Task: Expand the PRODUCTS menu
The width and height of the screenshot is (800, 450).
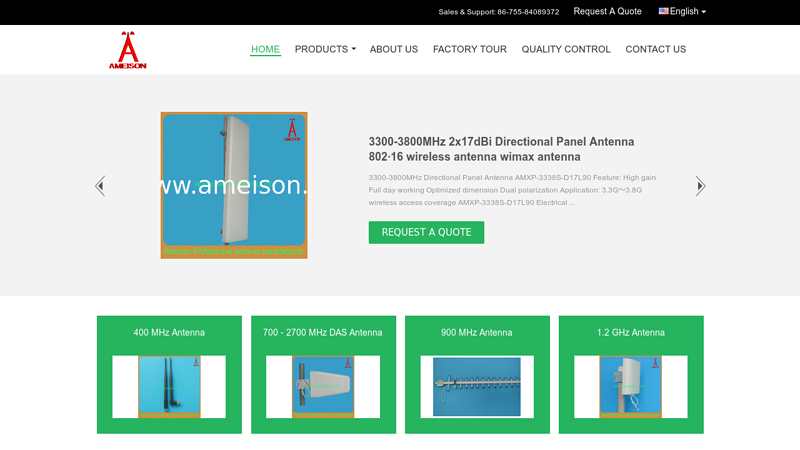Action: [x=325, y=49]
